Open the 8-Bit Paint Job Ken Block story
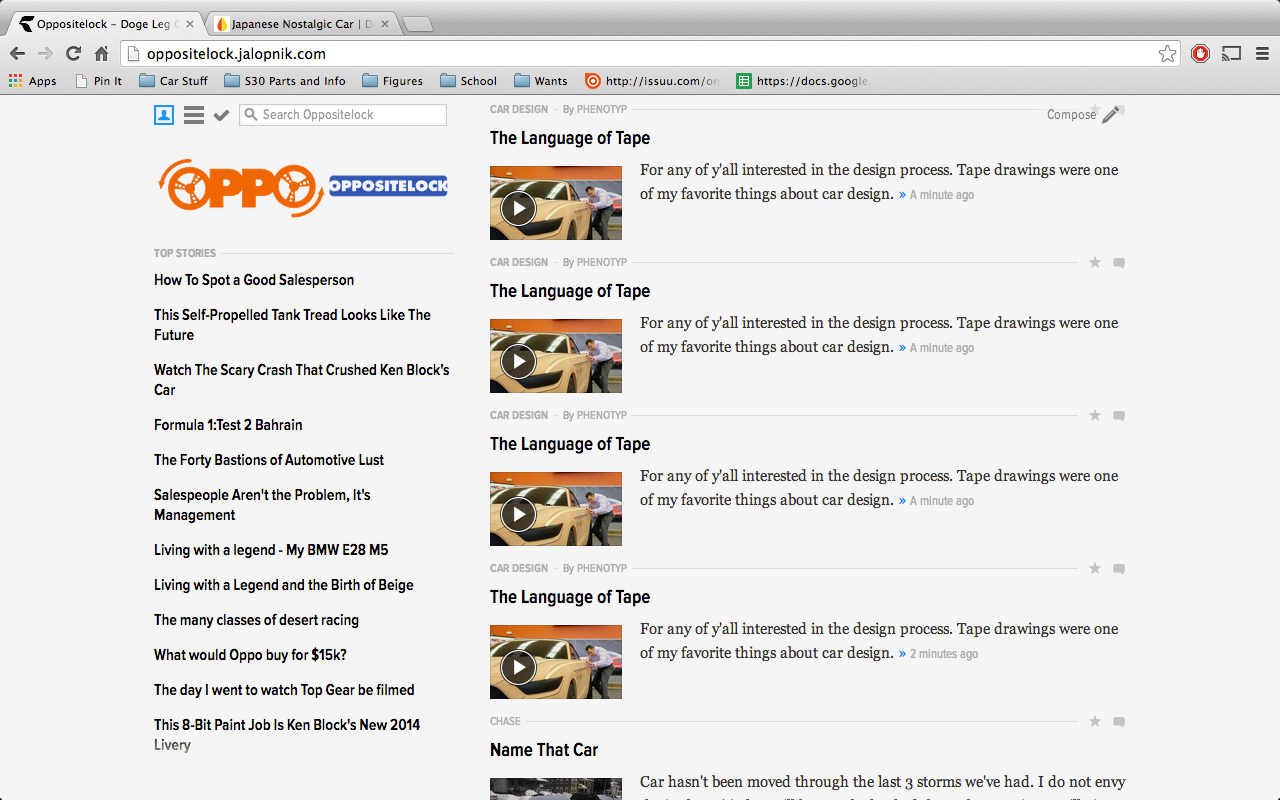The height and width of the screenshot is (800, 1280). pyautogui.click(x=287, y=735)
